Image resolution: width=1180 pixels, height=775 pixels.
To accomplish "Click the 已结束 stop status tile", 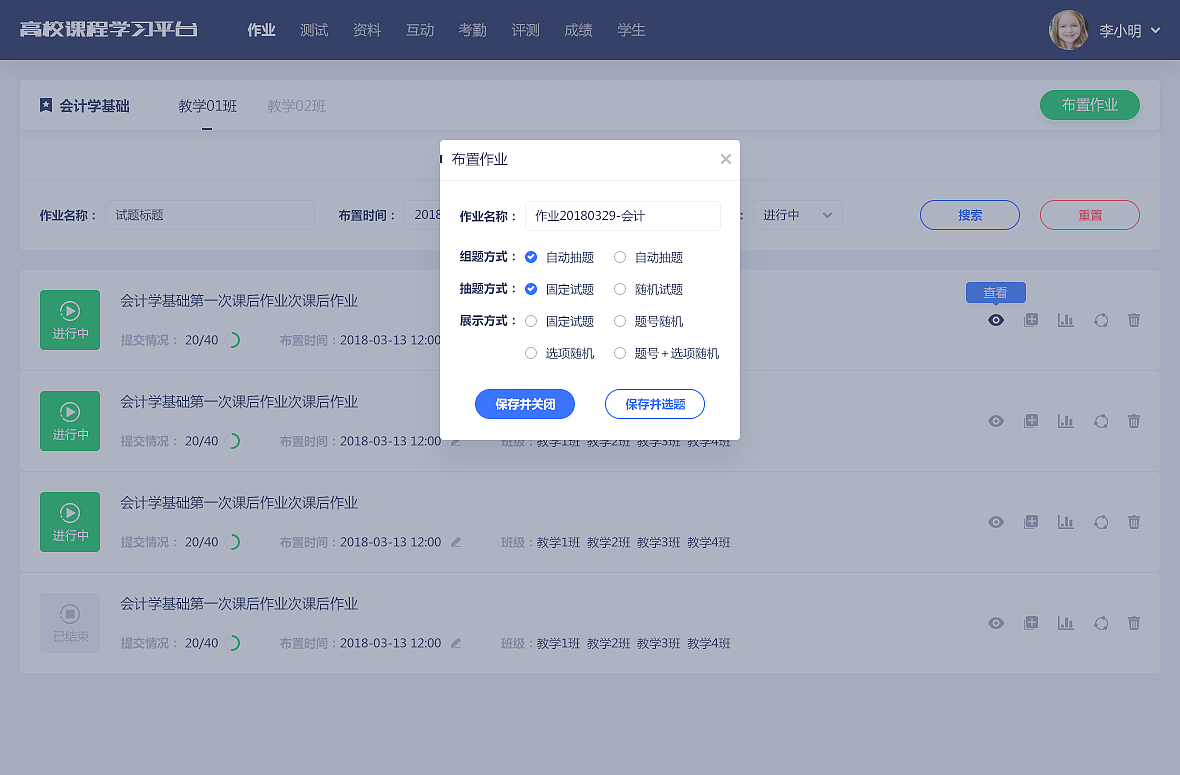I will 70,623.
